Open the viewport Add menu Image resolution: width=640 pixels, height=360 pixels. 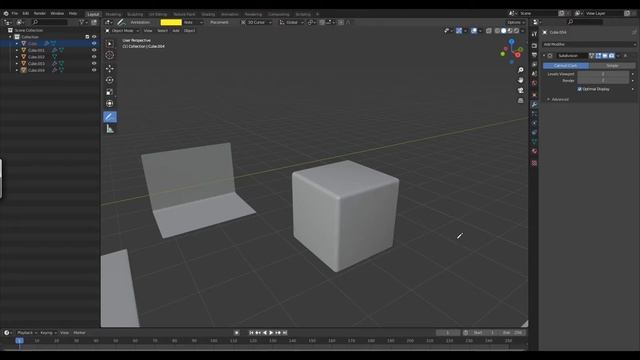[x=176, y=31]
